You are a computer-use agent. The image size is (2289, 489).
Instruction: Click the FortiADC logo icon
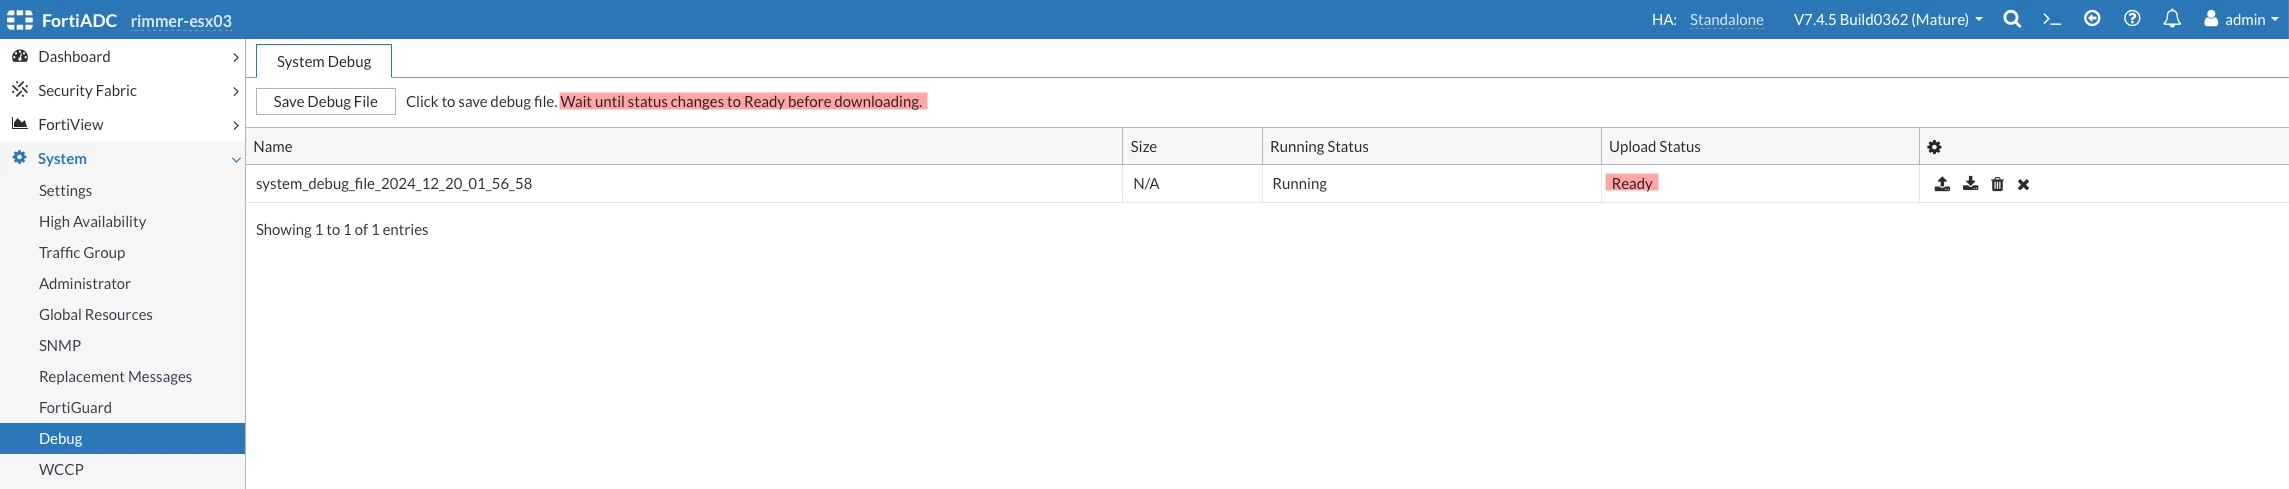pos(20,20)
